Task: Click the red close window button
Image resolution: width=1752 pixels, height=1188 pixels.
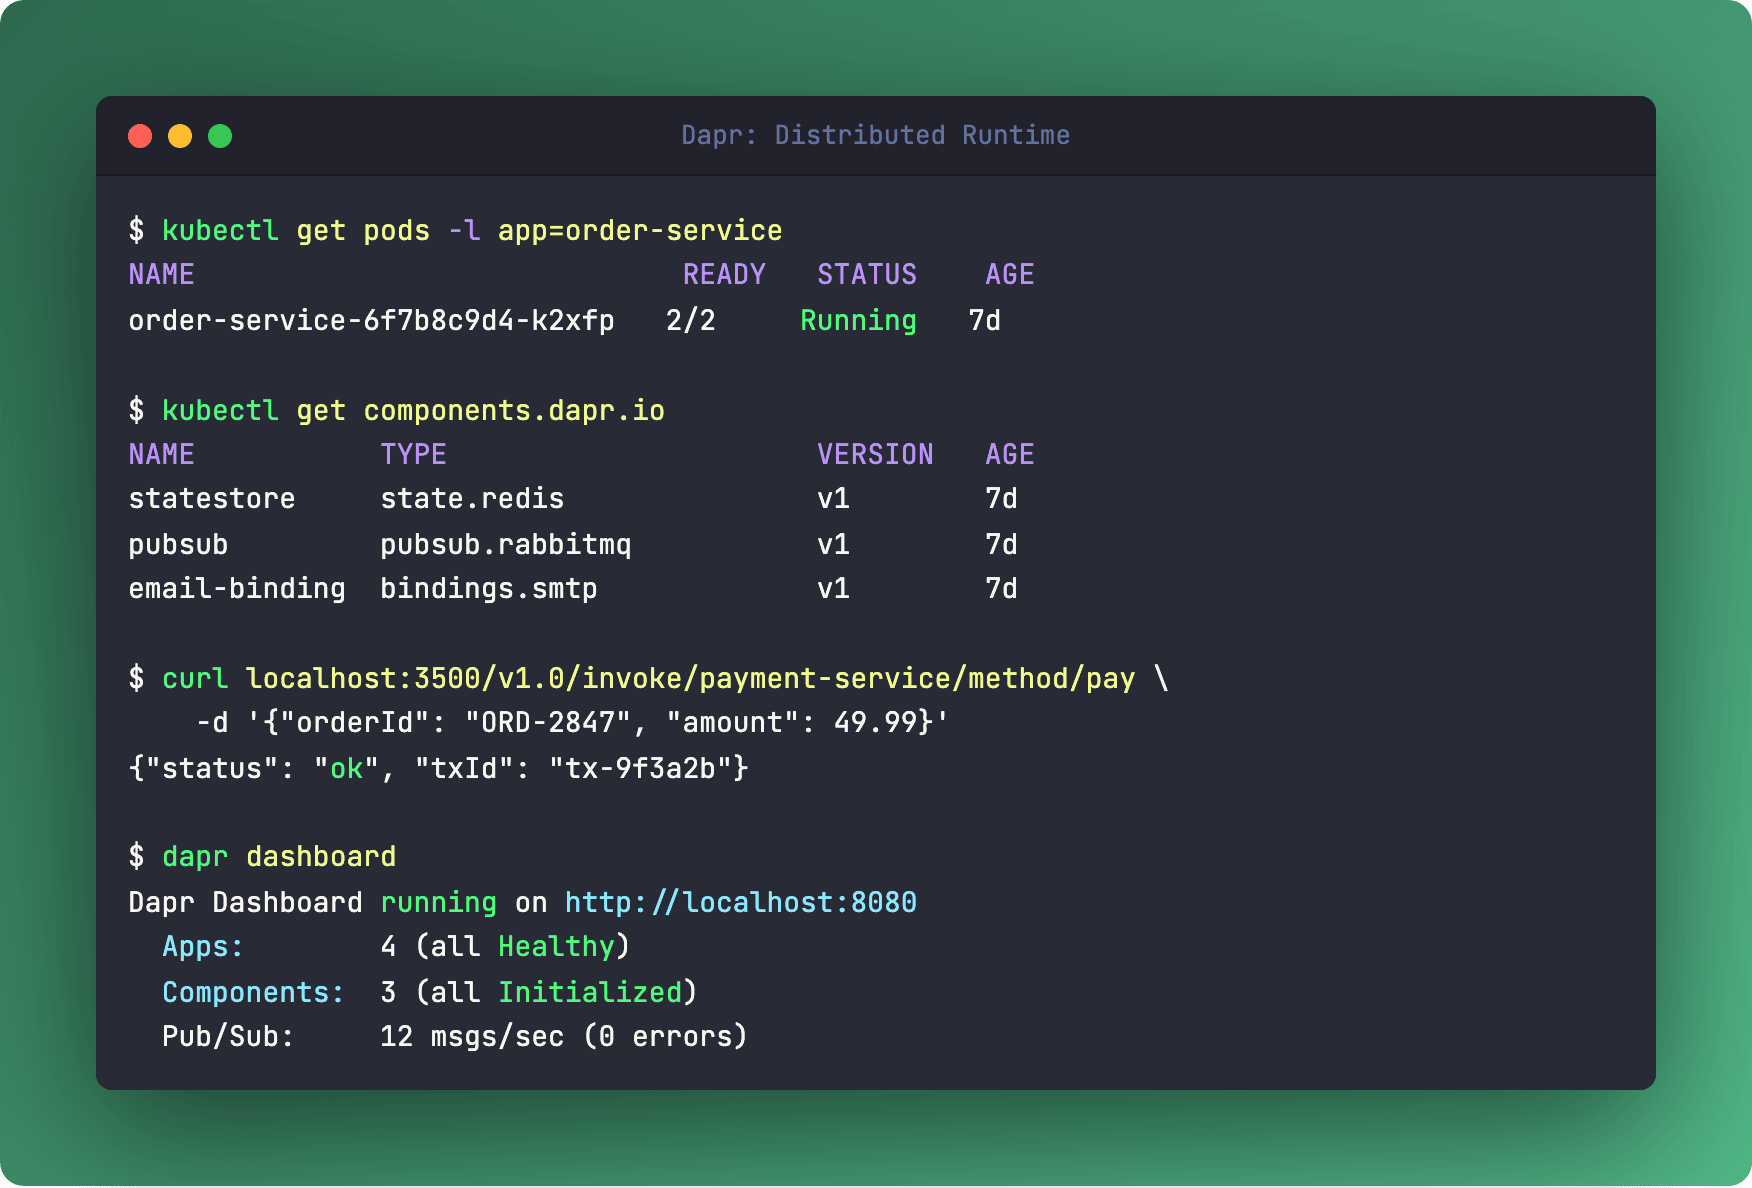Action: click(x=140, y=136)
